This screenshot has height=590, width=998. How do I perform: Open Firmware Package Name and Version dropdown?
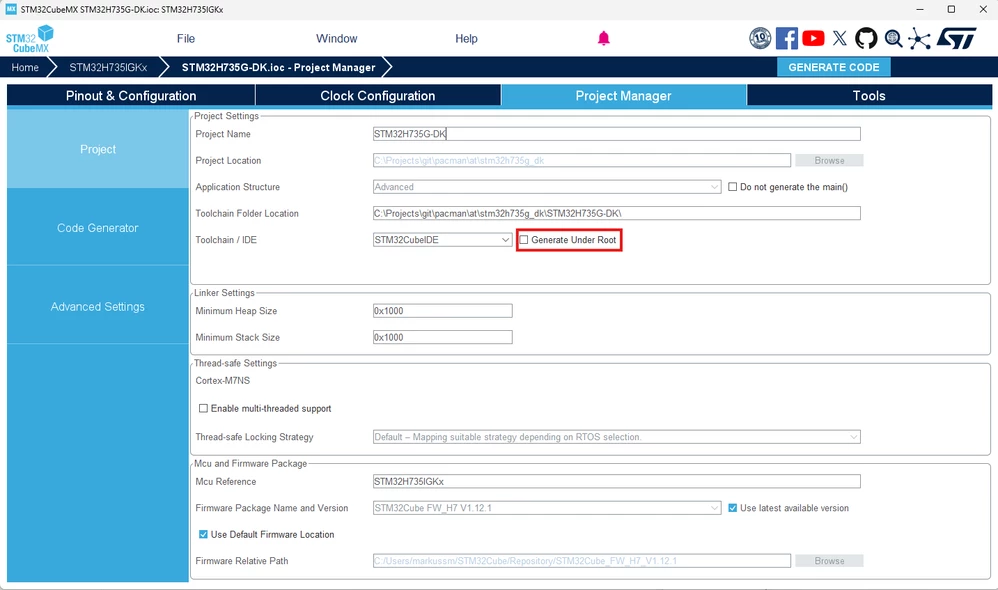(x=547, y=508)
